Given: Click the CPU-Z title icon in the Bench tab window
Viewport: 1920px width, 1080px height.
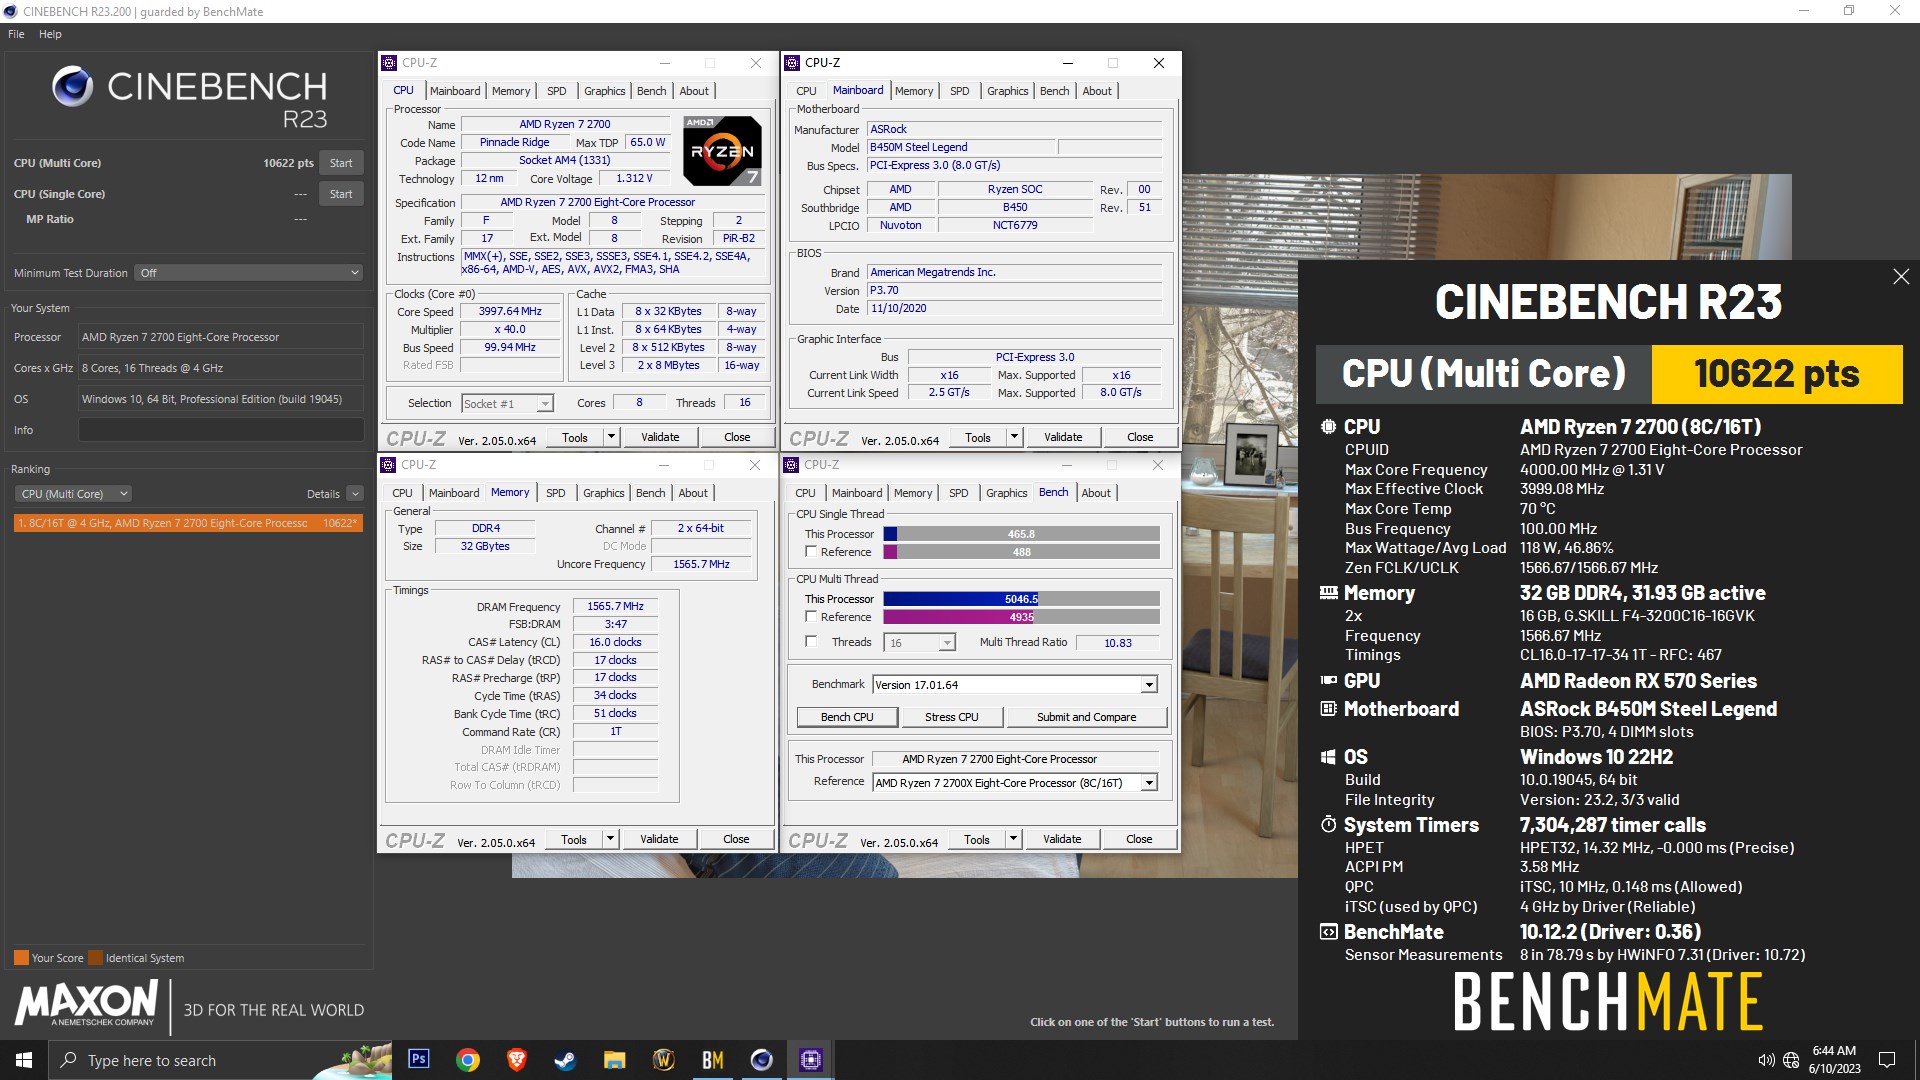Looking at the screenshot, I should [791, 465].
